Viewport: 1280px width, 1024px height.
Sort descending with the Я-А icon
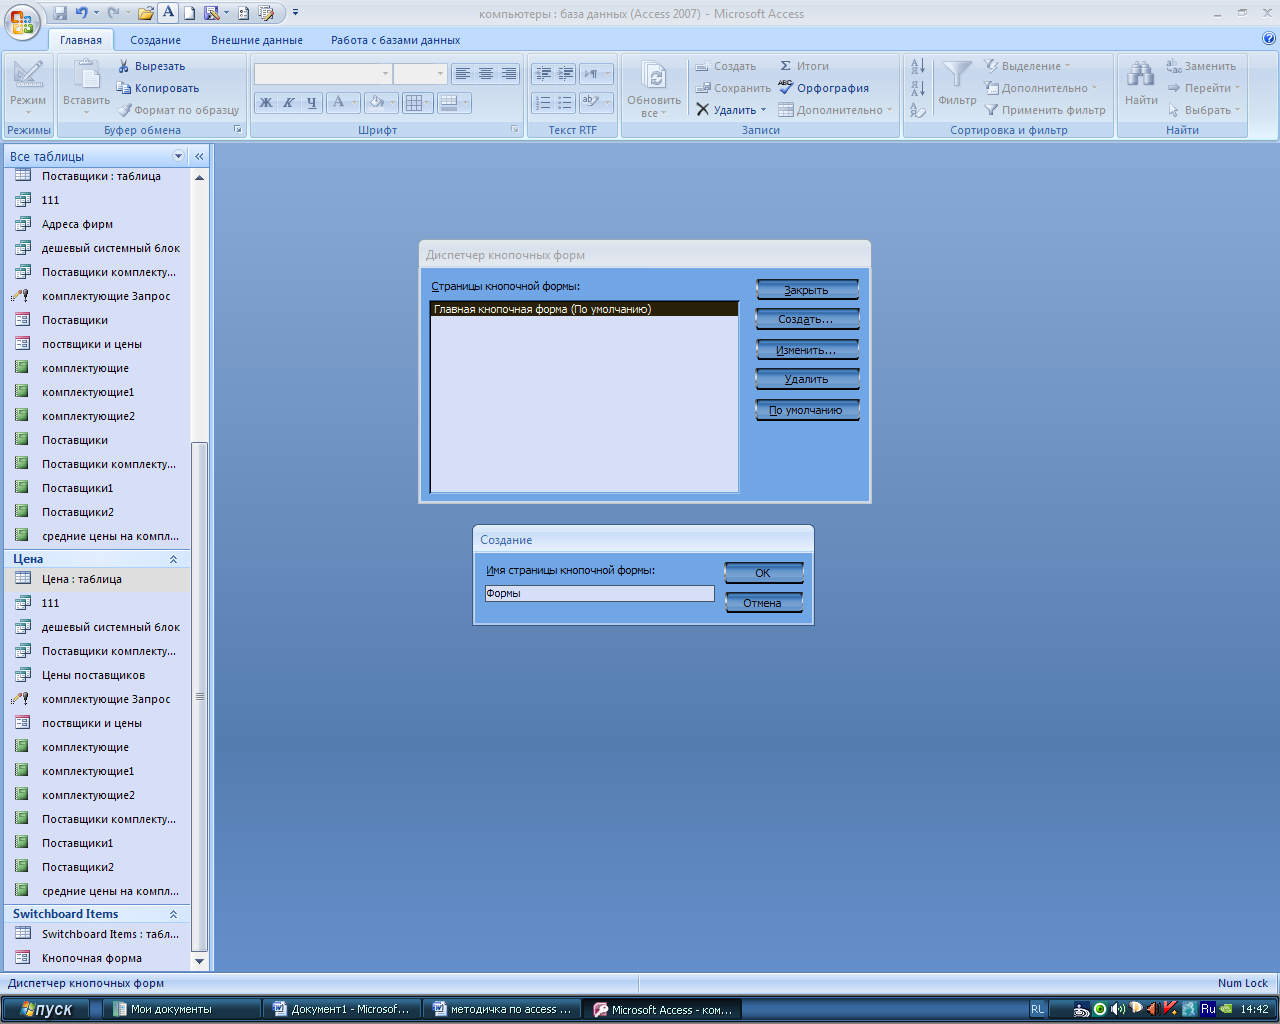[918, 89]
